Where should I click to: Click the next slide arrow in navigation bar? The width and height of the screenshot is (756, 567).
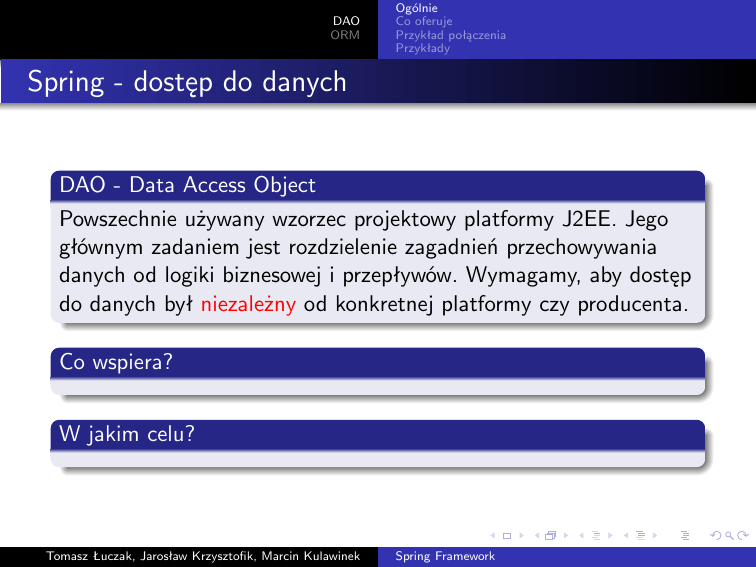[523, 537]
